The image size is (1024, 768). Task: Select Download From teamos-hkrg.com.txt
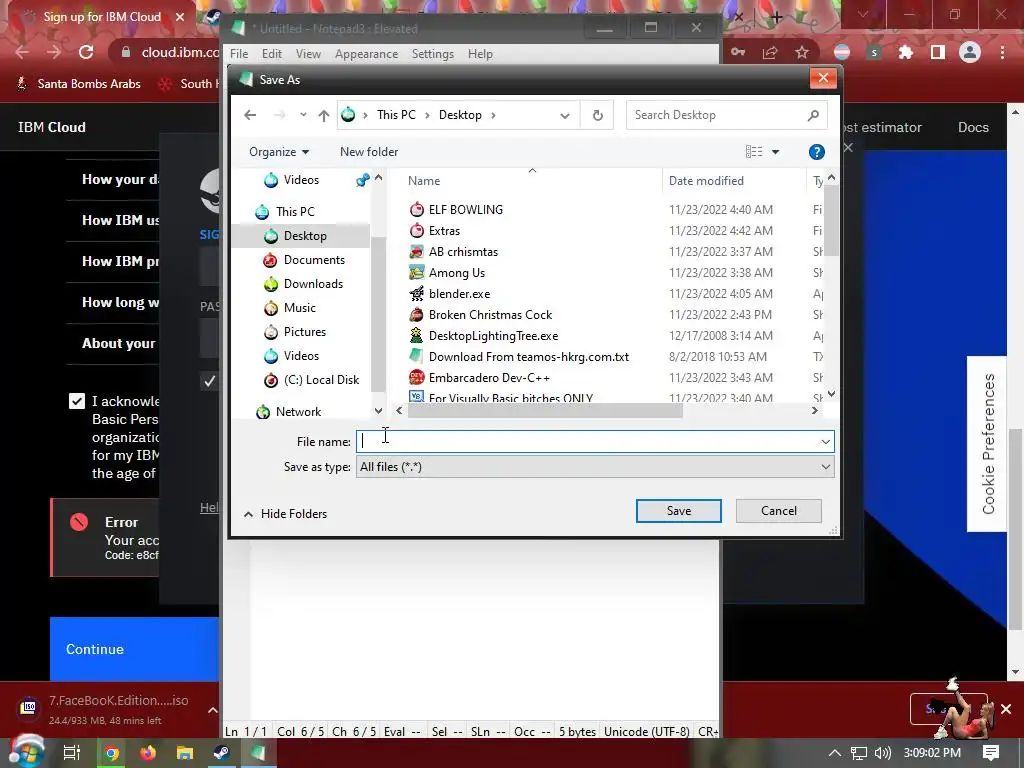(x=528, y=357)
